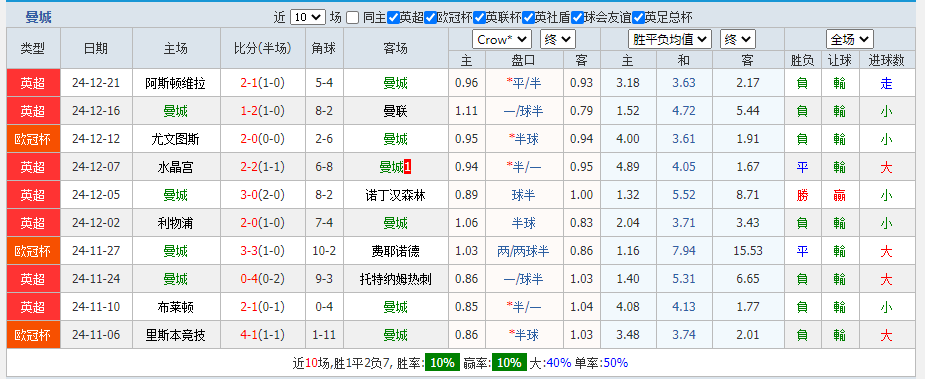Open the Crow* bookmaker dropdown
Screen dimensions: 925x379
(x=502, y=40)
